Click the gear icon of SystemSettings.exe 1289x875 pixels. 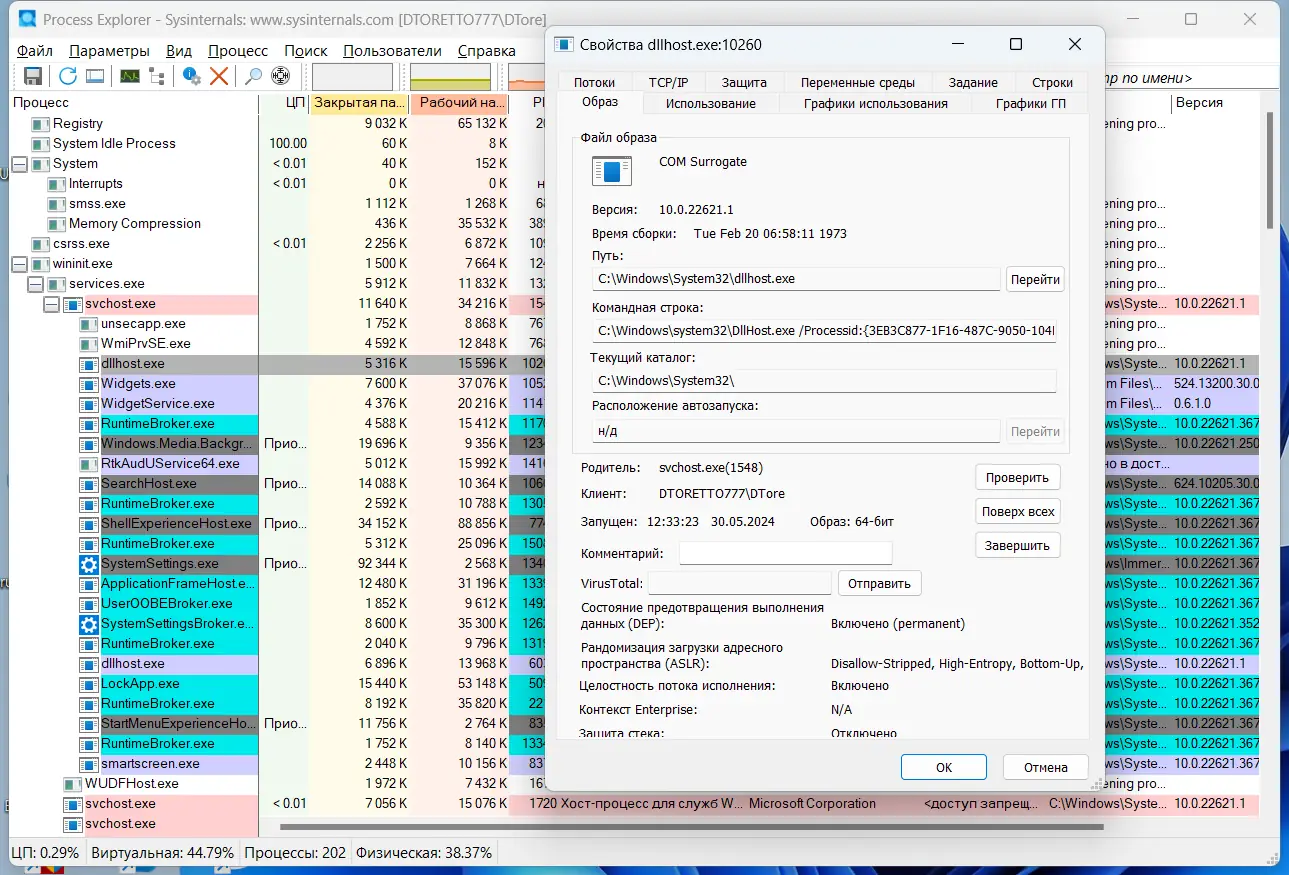88,564
